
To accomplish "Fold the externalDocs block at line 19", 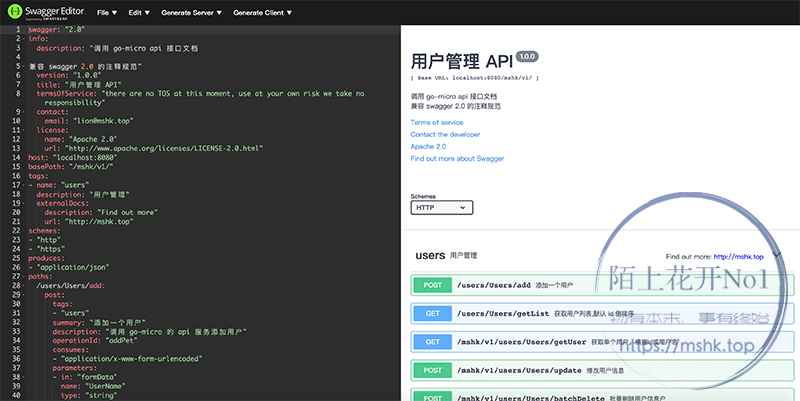I will click(x=24, y=204).
